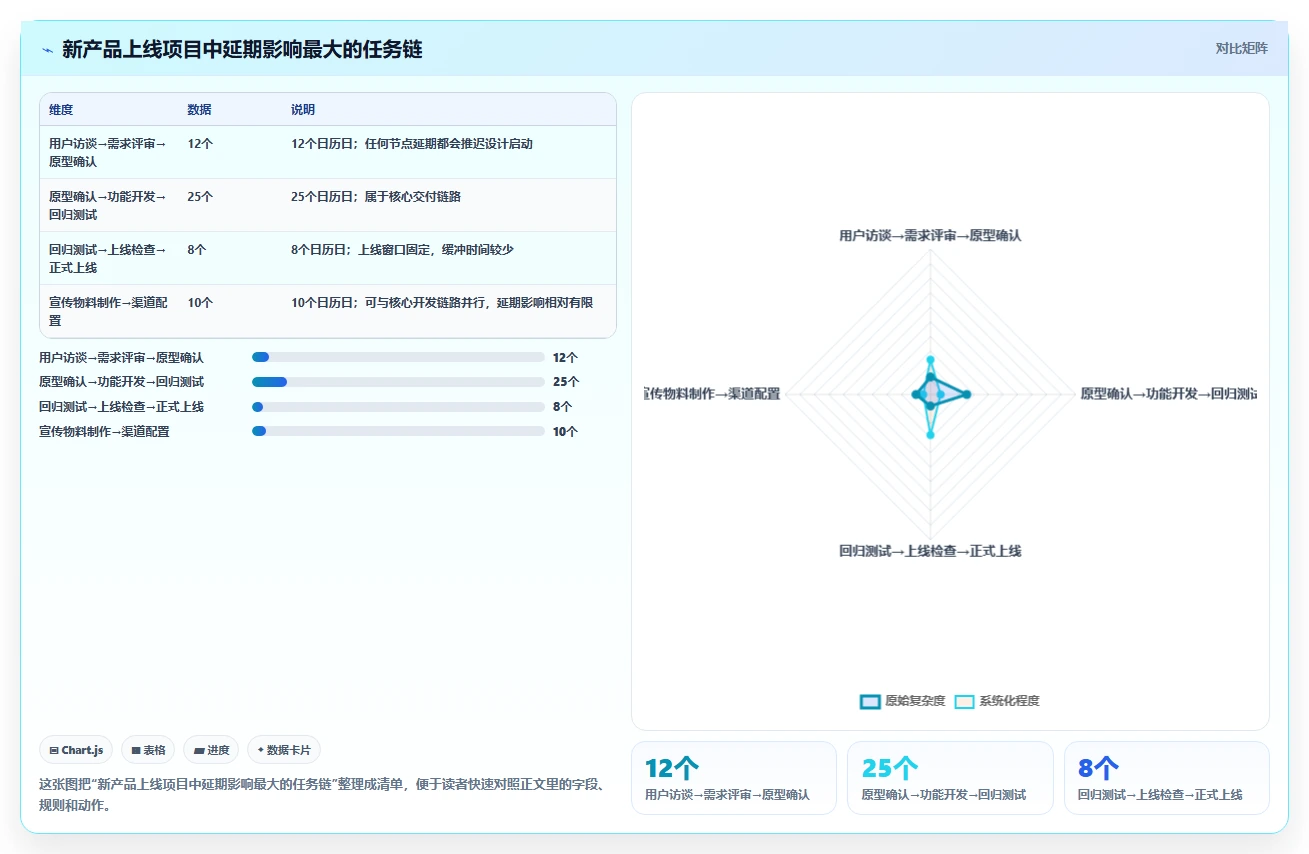Screen dimensions: 1309x854
Task: Select the 表格 tag chip
Action: pos(148,750)
